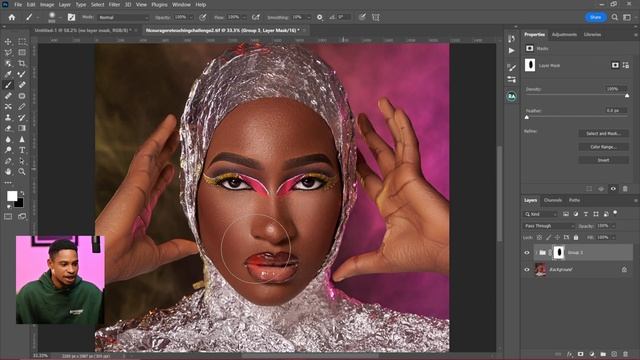
Task: Select the Eyedropper tool
Action: tap(8, 74)
